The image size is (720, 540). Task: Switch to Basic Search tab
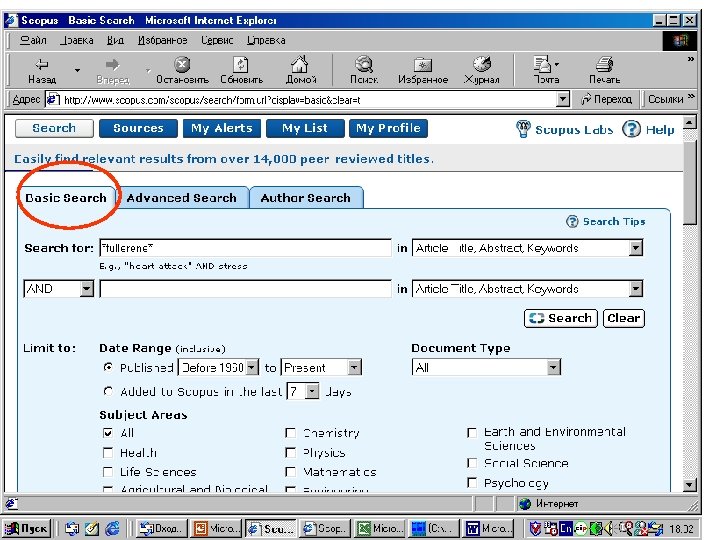[x=66, y=198]
